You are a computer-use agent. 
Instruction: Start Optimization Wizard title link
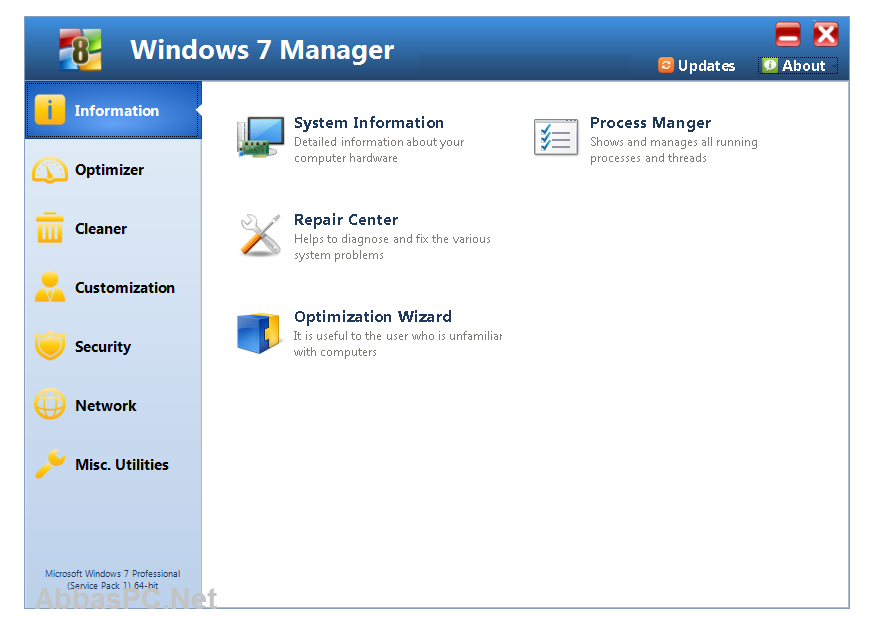[x=373, y=317]
